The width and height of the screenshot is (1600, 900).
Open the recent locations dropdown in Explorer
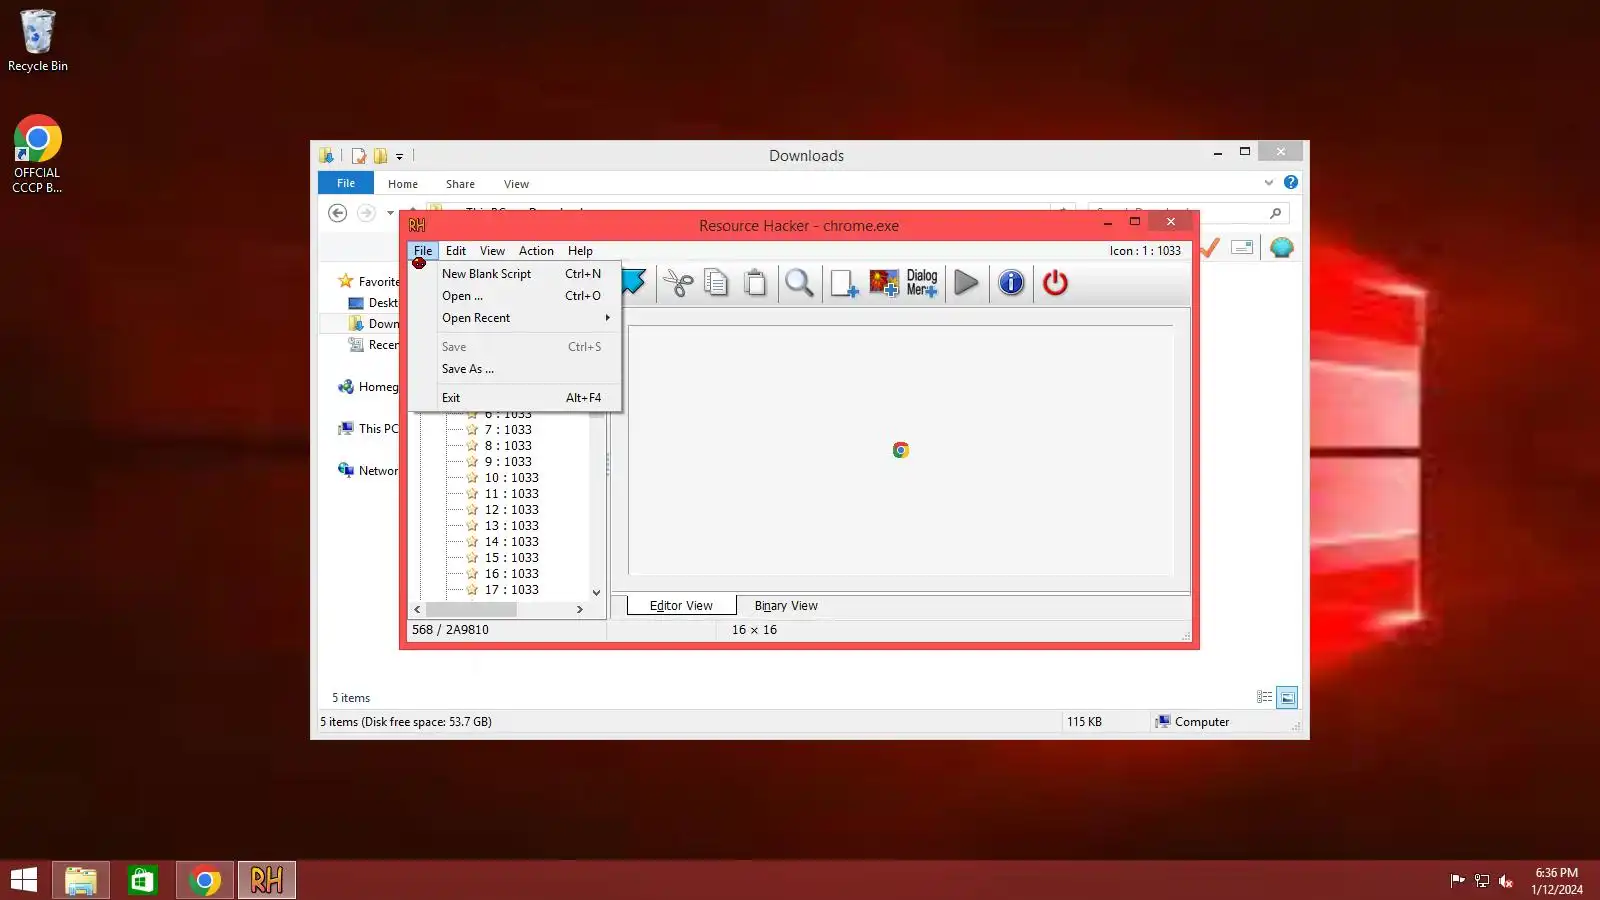tap(390, 213)
